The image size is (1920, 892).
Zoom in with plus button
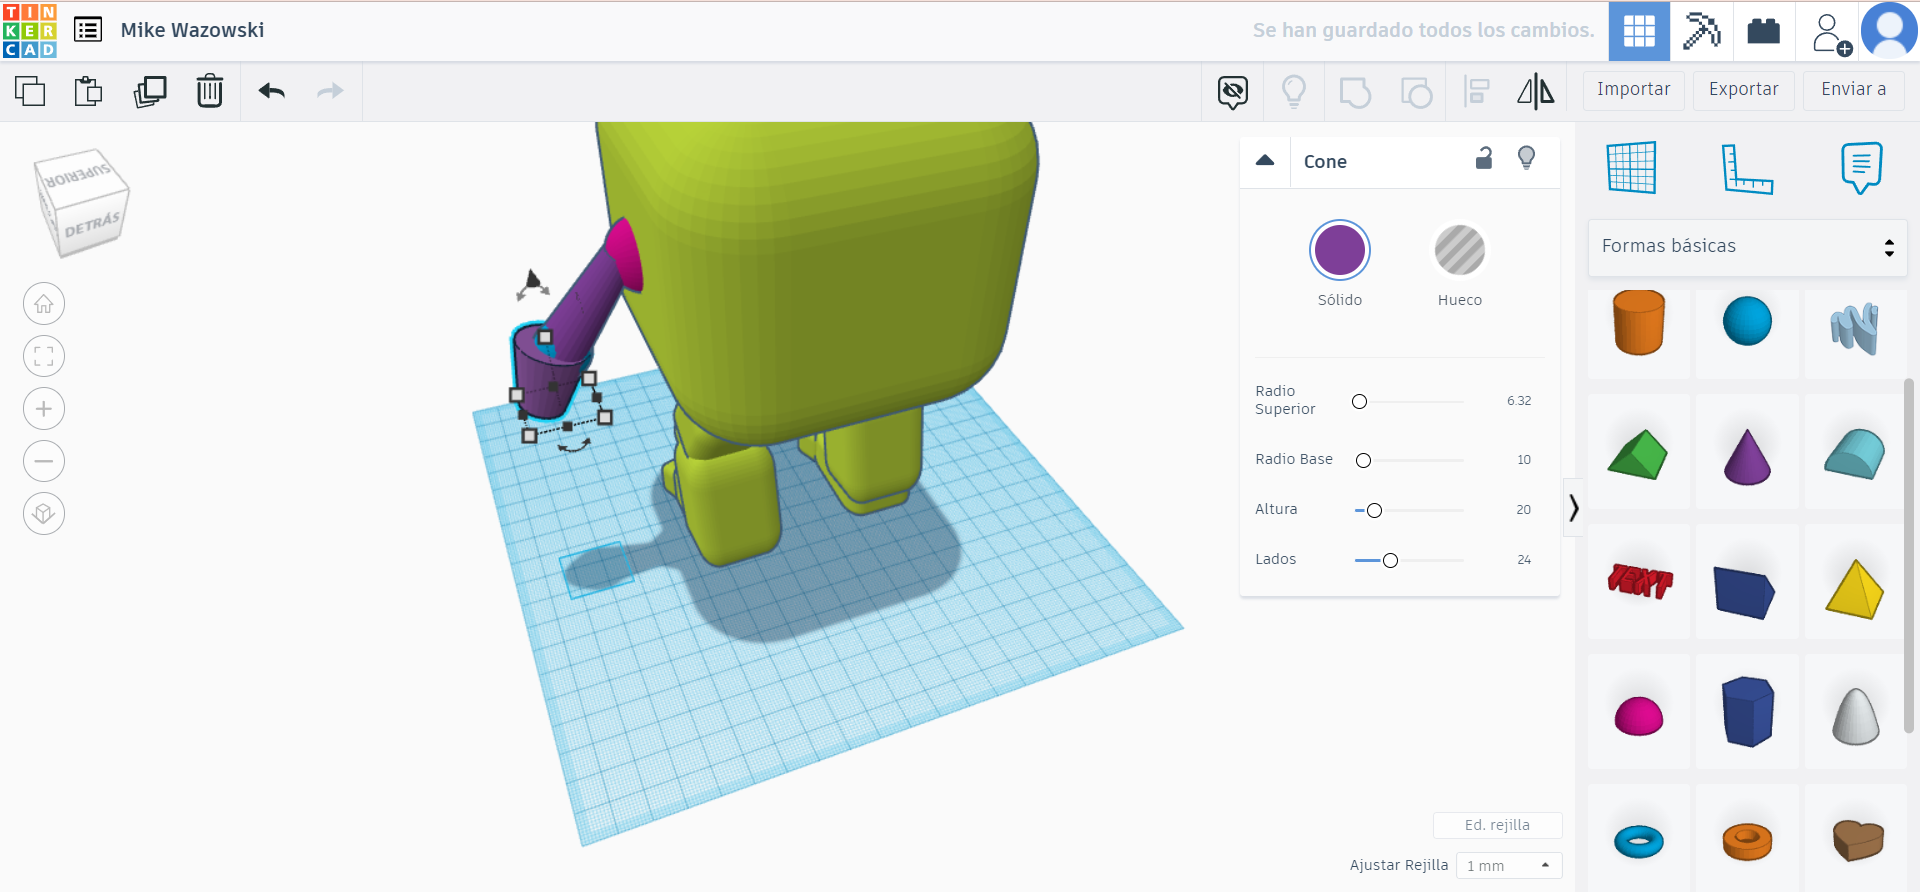click(x=44, y=409)
